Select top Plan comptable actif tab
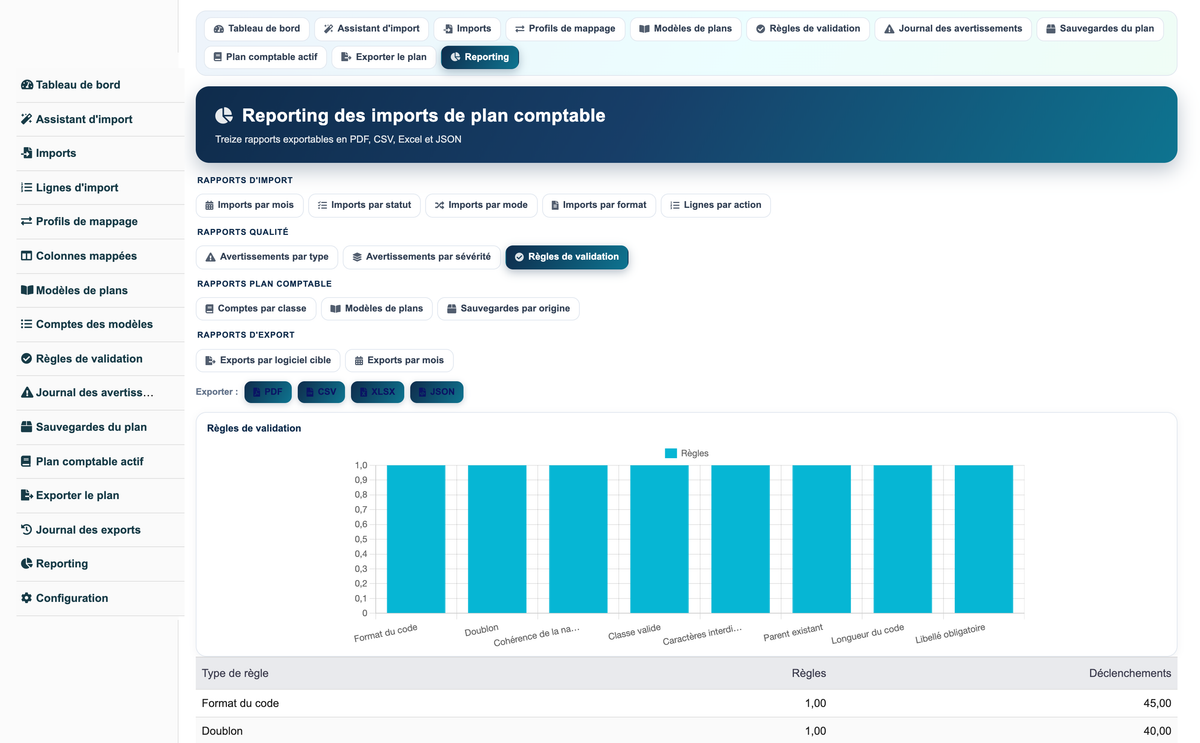Image resolution: width=1200 pixels, height=743 pixels. pos(266,57)
